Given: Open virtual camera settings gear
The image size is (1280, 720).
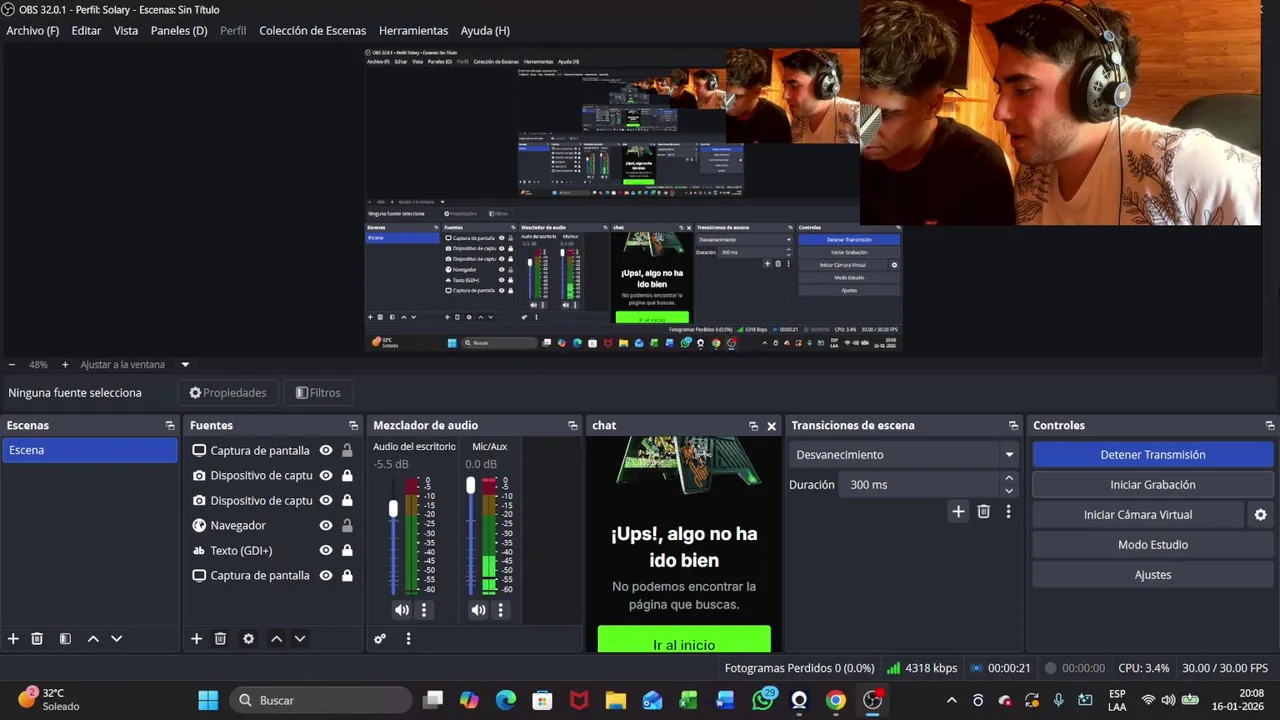Looking at the screenshot, I should pyautogui.click(x=1260, y=515).
